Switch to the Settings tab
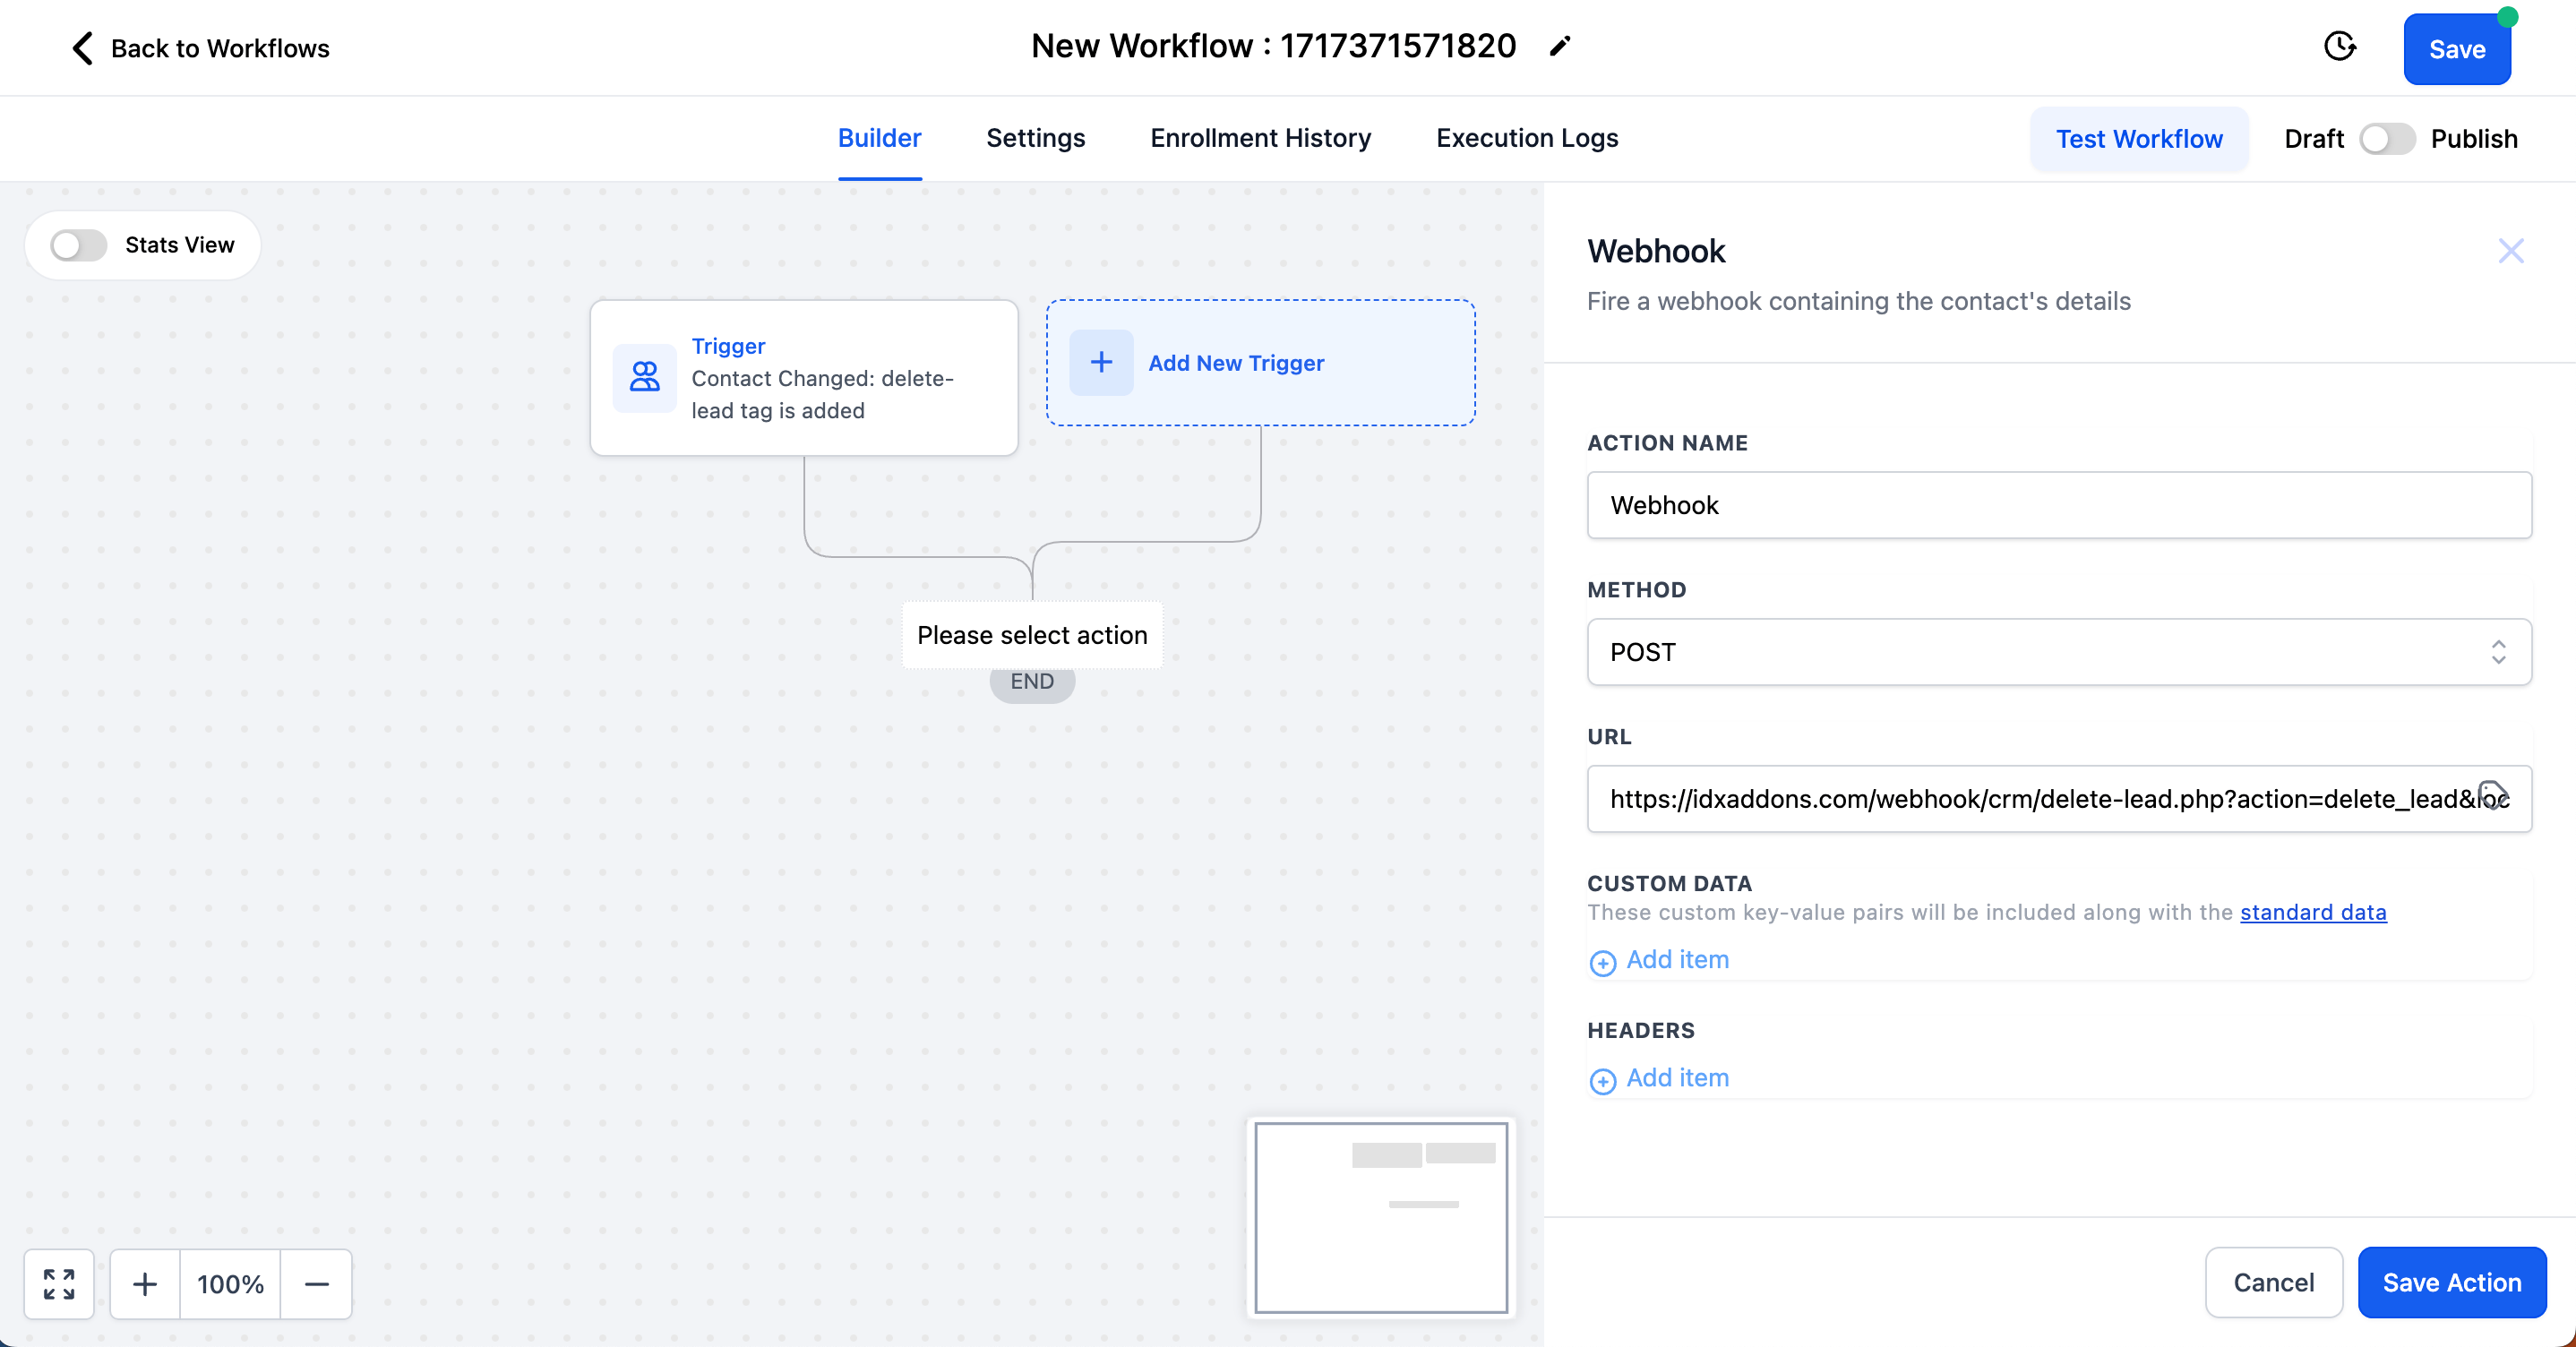The width and height of the screenshot is (2576, 1347). click(1035, 138)
